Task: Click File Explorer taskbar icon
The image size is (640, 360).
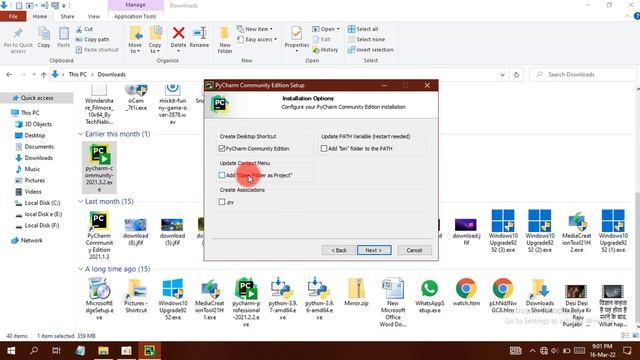Action: point(103,351)
